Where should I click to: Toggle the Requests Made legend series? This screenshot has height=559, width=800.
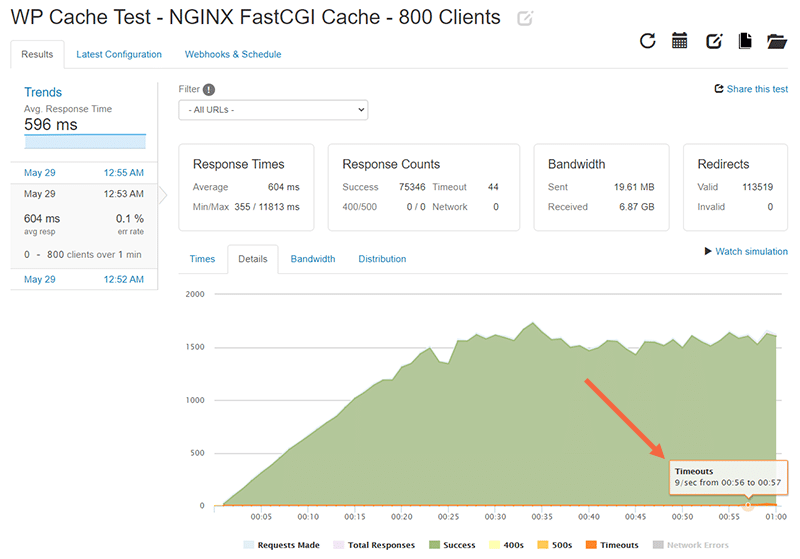pos(282,545)
